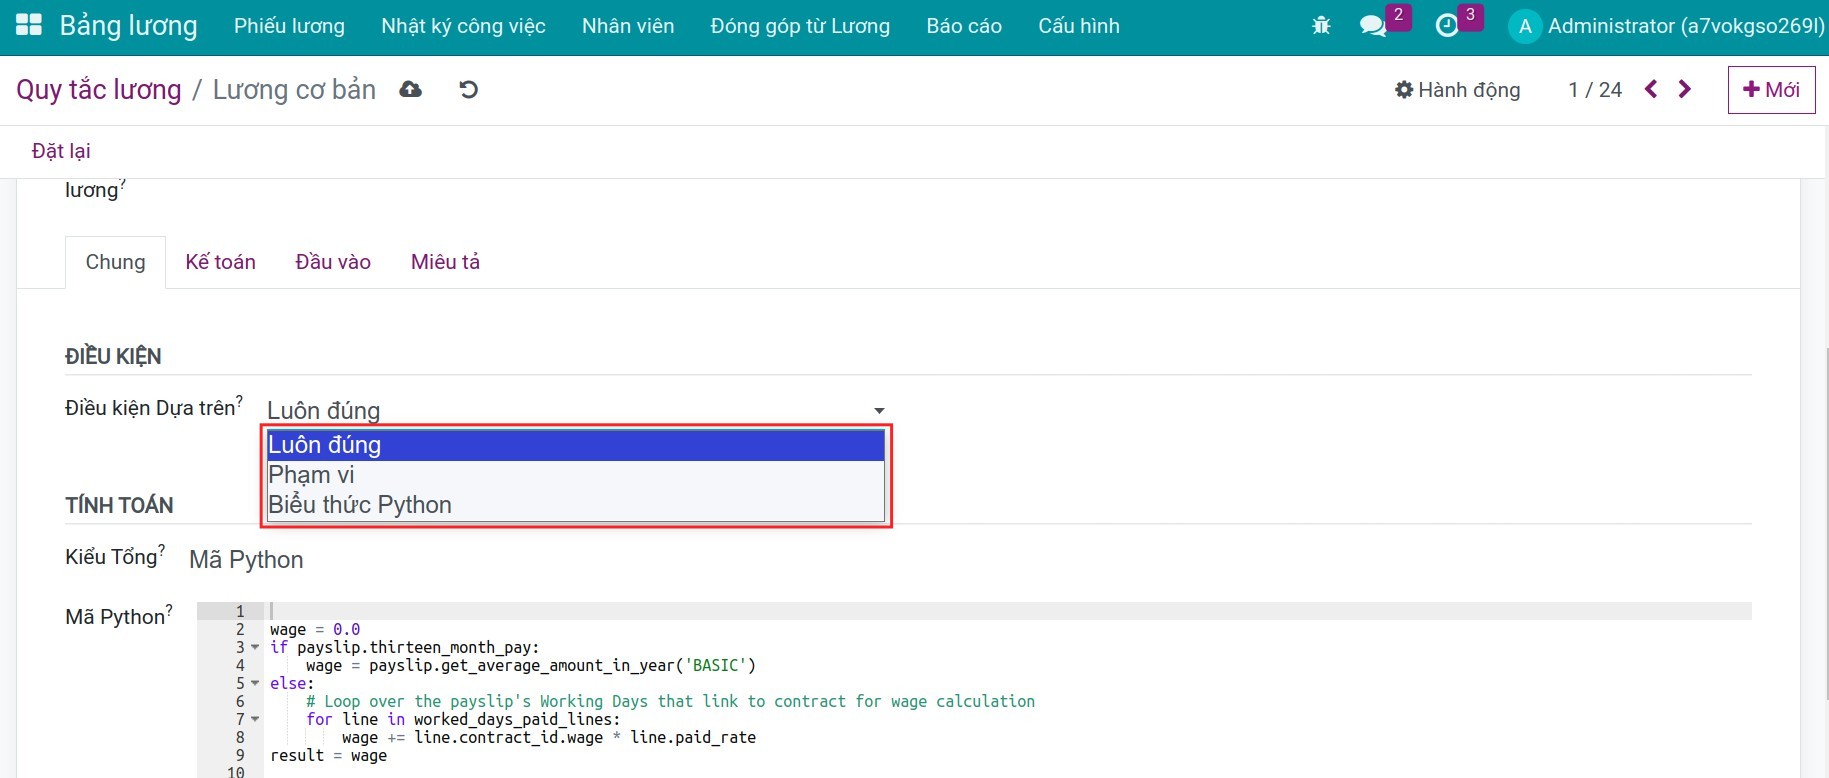The width and height of the screenshot is (1829, 778).
Task: Go to the next record arrow
Action: click(1685, 90)
